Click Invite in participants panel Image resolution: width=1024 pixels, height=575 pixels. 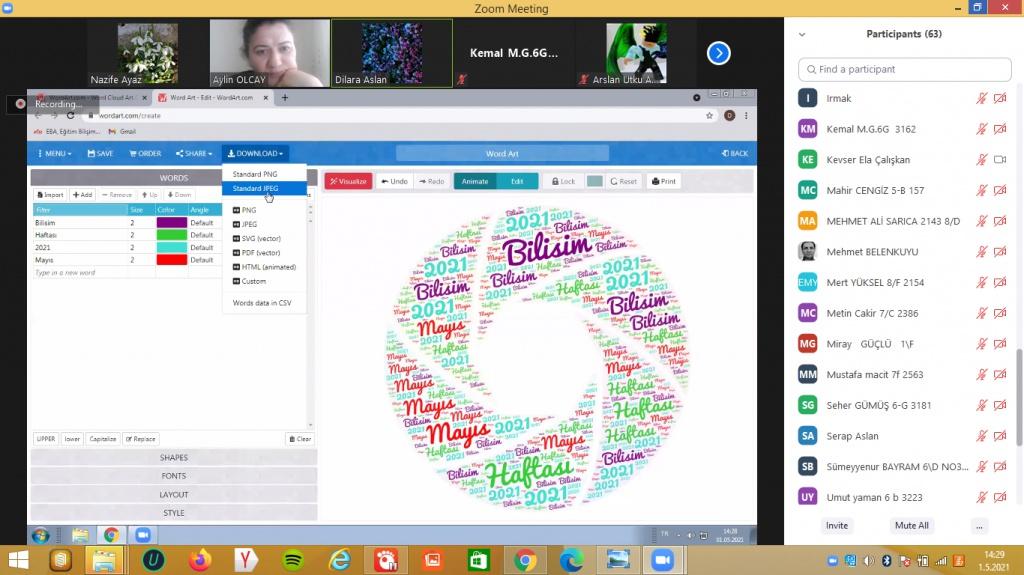[x=836, y=525]
